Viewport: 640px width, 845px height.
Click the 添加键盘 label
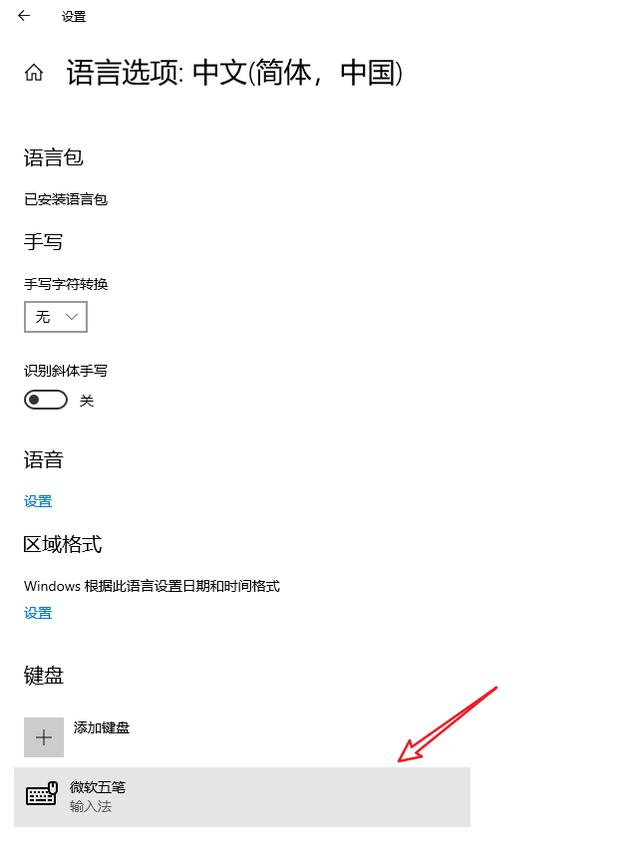click(x=102, y=728)
